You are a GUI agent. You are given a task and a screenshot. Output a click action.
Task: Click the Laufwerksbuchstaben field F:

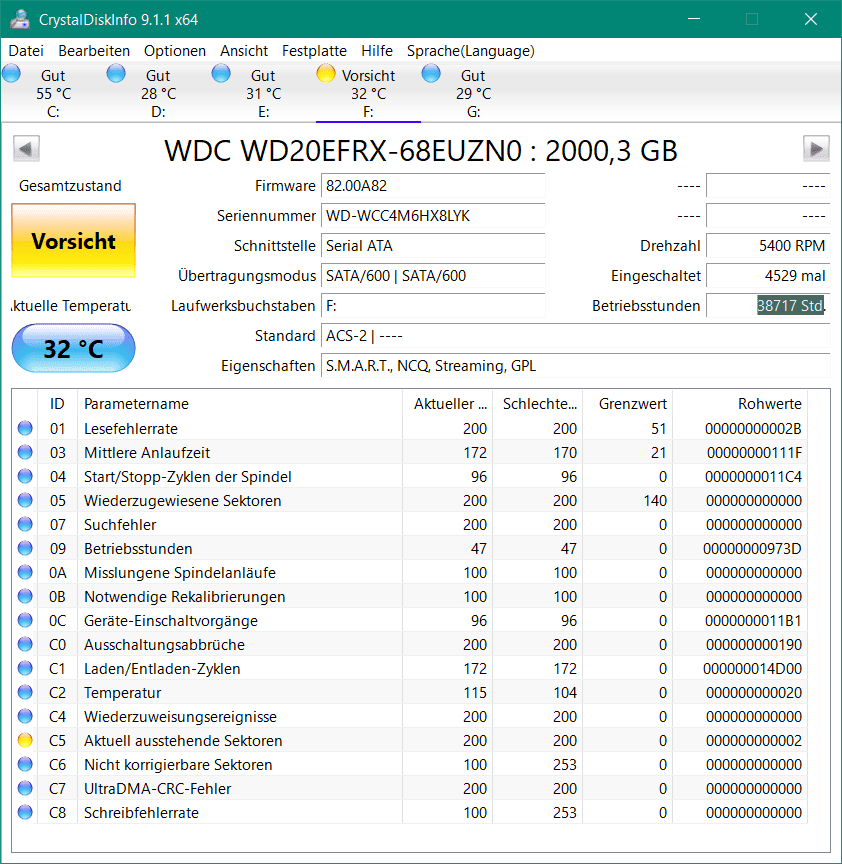pos(433,305)
